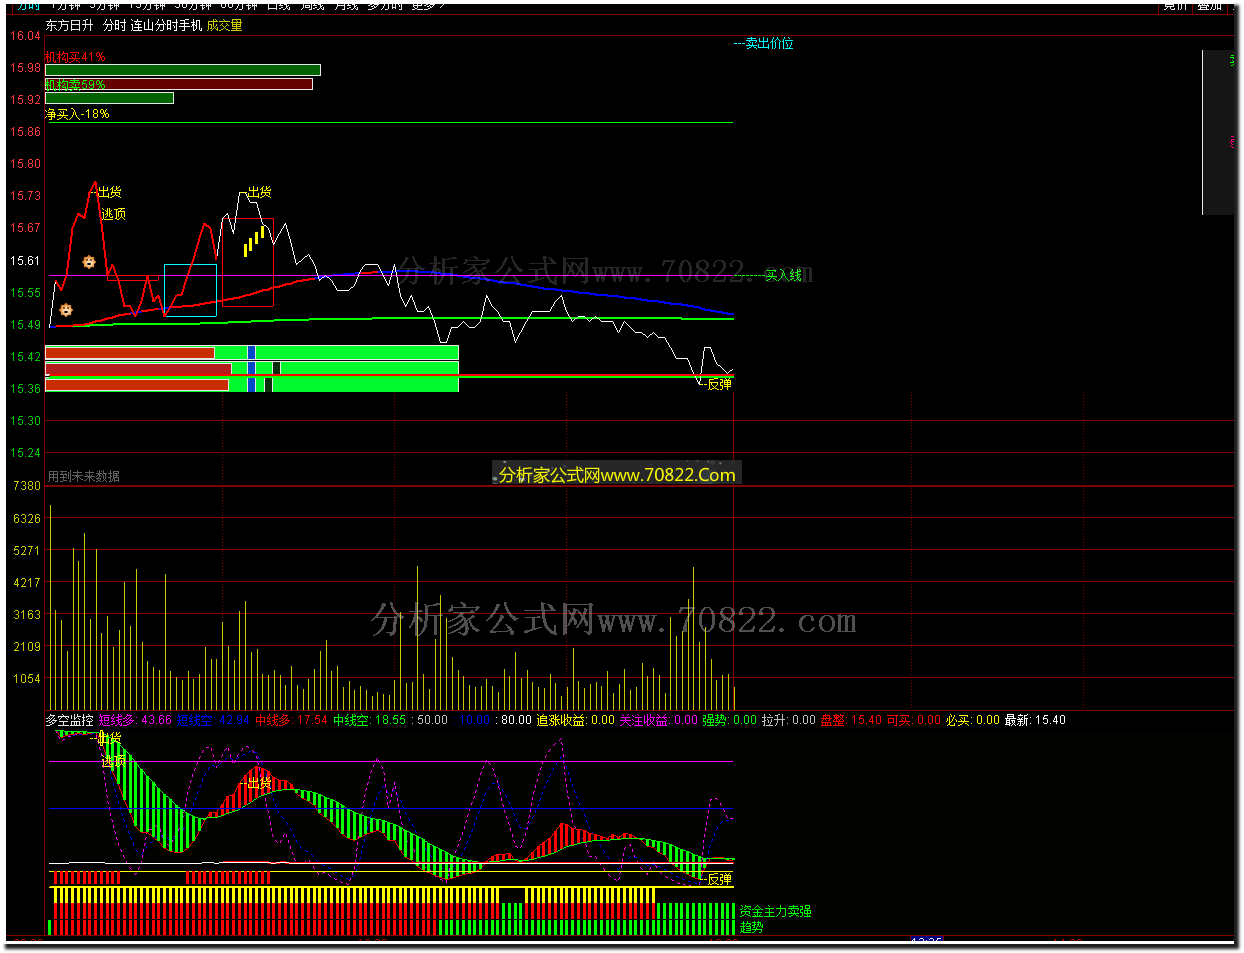Click the 连山分时手机 indicator name
The height and width of the screenshot is (953, 1244).
pos(166,25)
